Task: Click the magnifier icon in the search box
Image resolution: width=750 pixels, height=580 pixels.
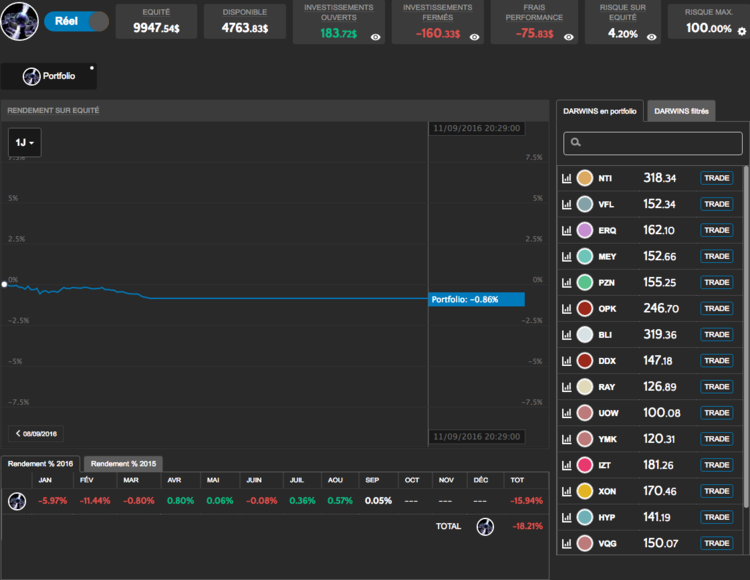Action: coord(575,144)
